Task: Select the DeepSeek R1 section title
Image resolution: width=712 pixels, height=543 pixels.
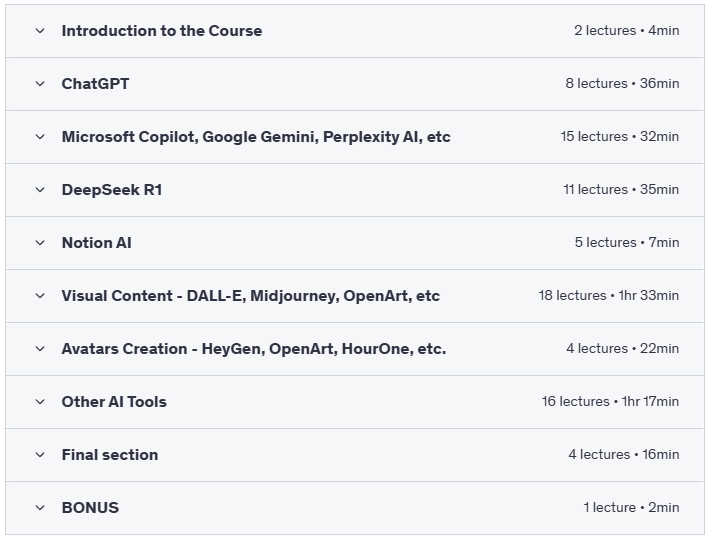Action: coord(111,190)
